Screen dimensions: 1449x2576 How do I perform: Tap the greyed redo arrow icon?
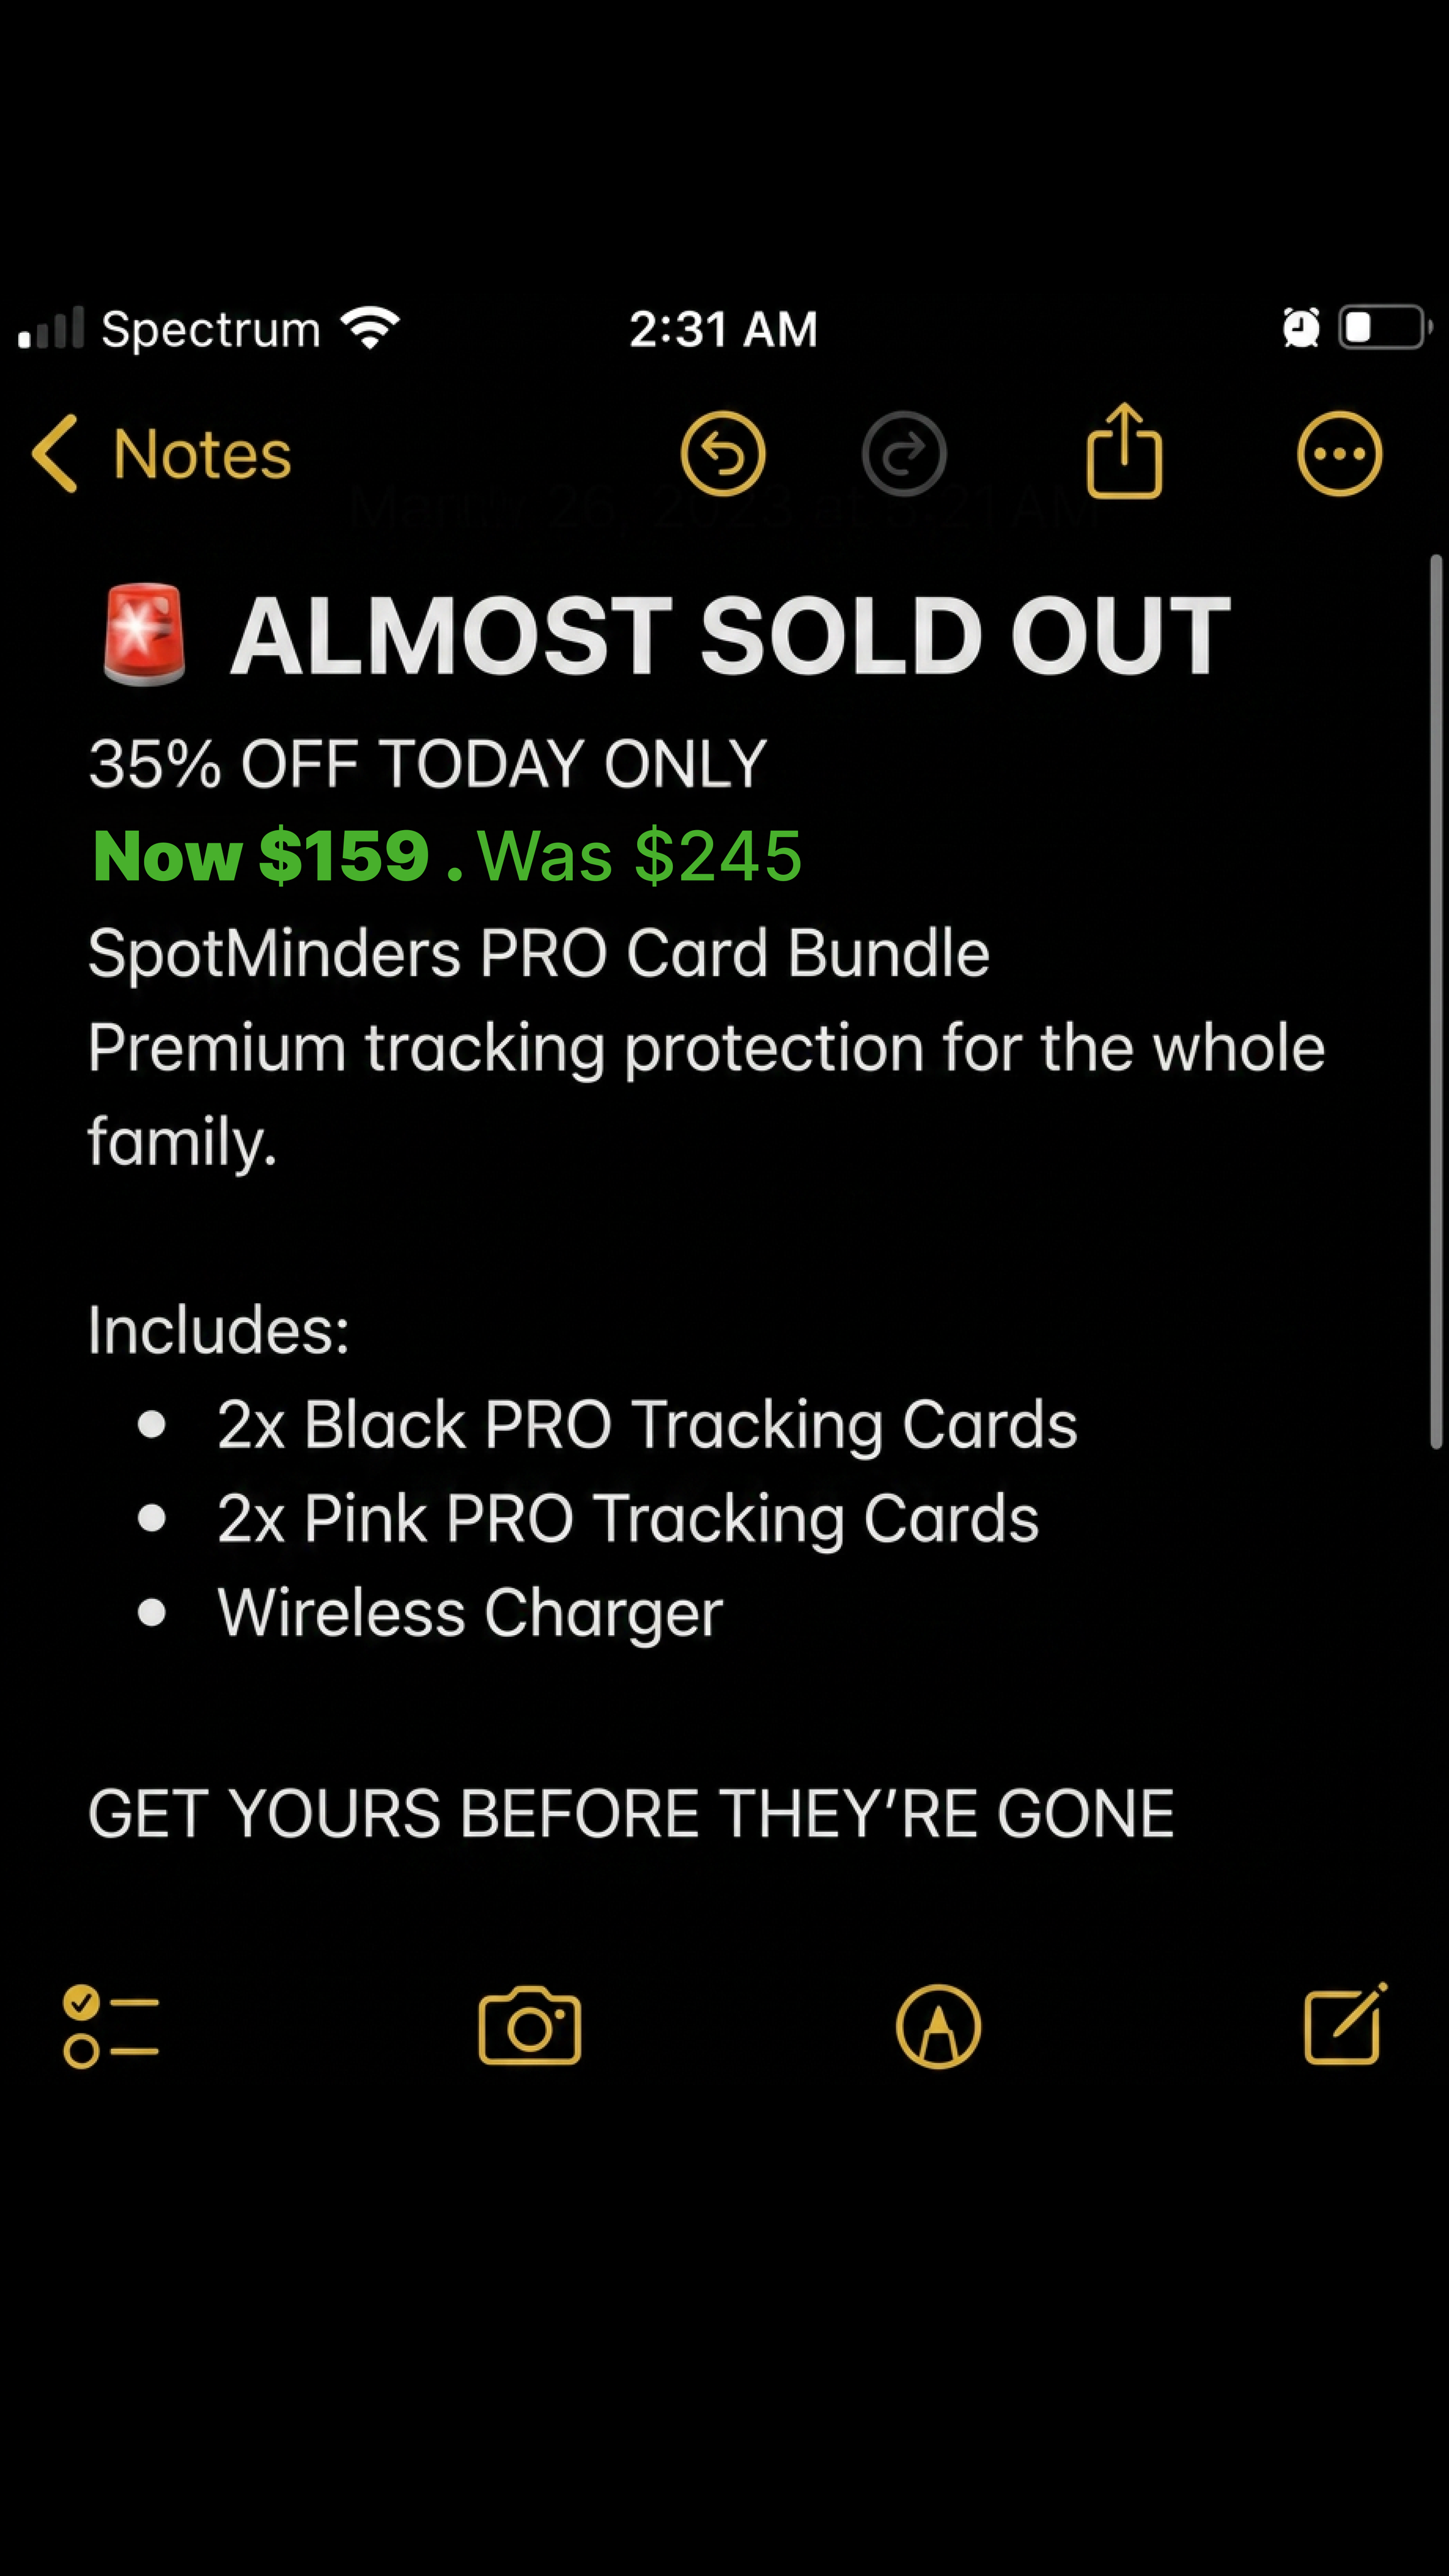(x=904, y=454)
